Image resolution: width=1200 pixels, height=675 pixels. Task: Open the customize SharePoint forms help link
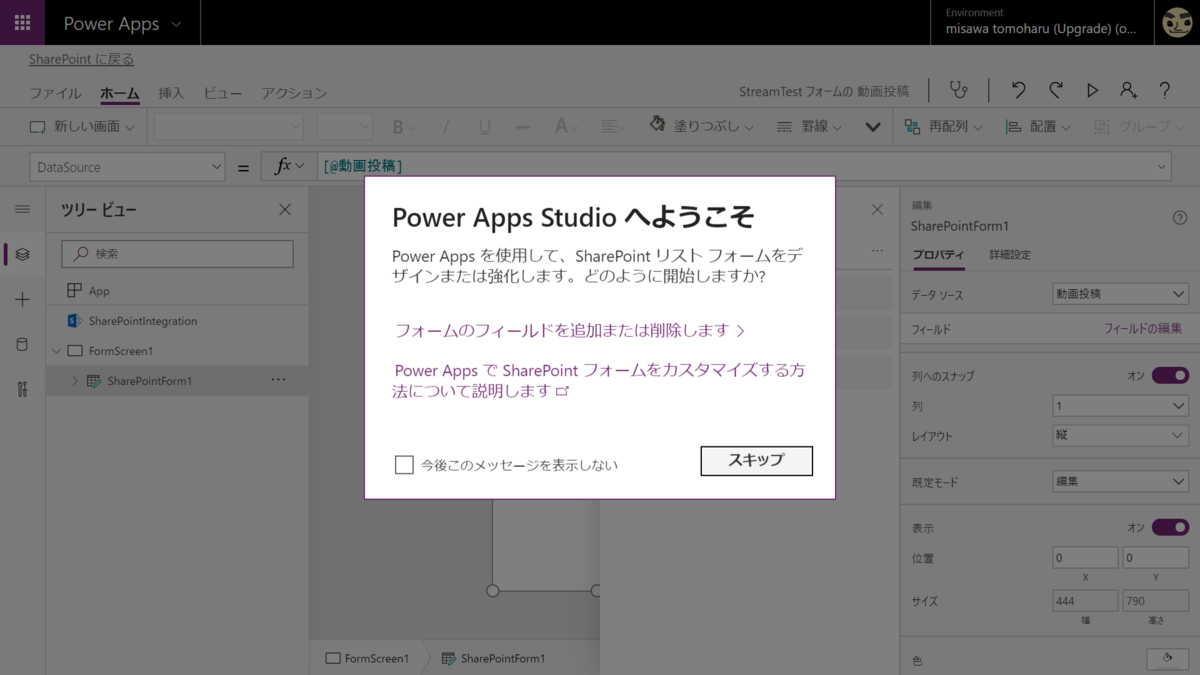(600, 380)
